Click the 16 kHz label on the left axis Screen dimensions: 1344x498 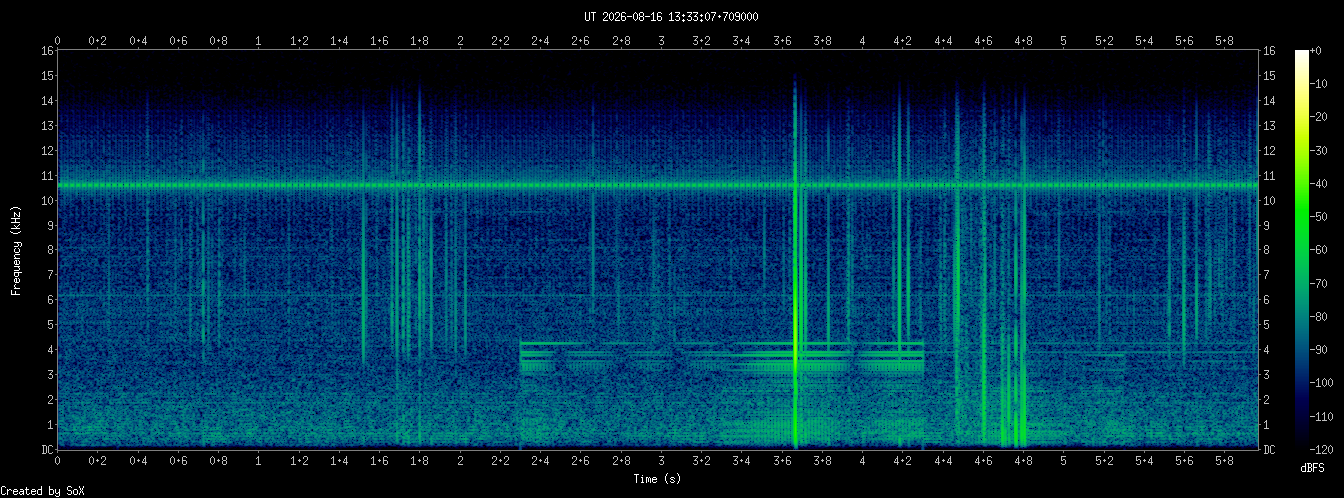47,51
